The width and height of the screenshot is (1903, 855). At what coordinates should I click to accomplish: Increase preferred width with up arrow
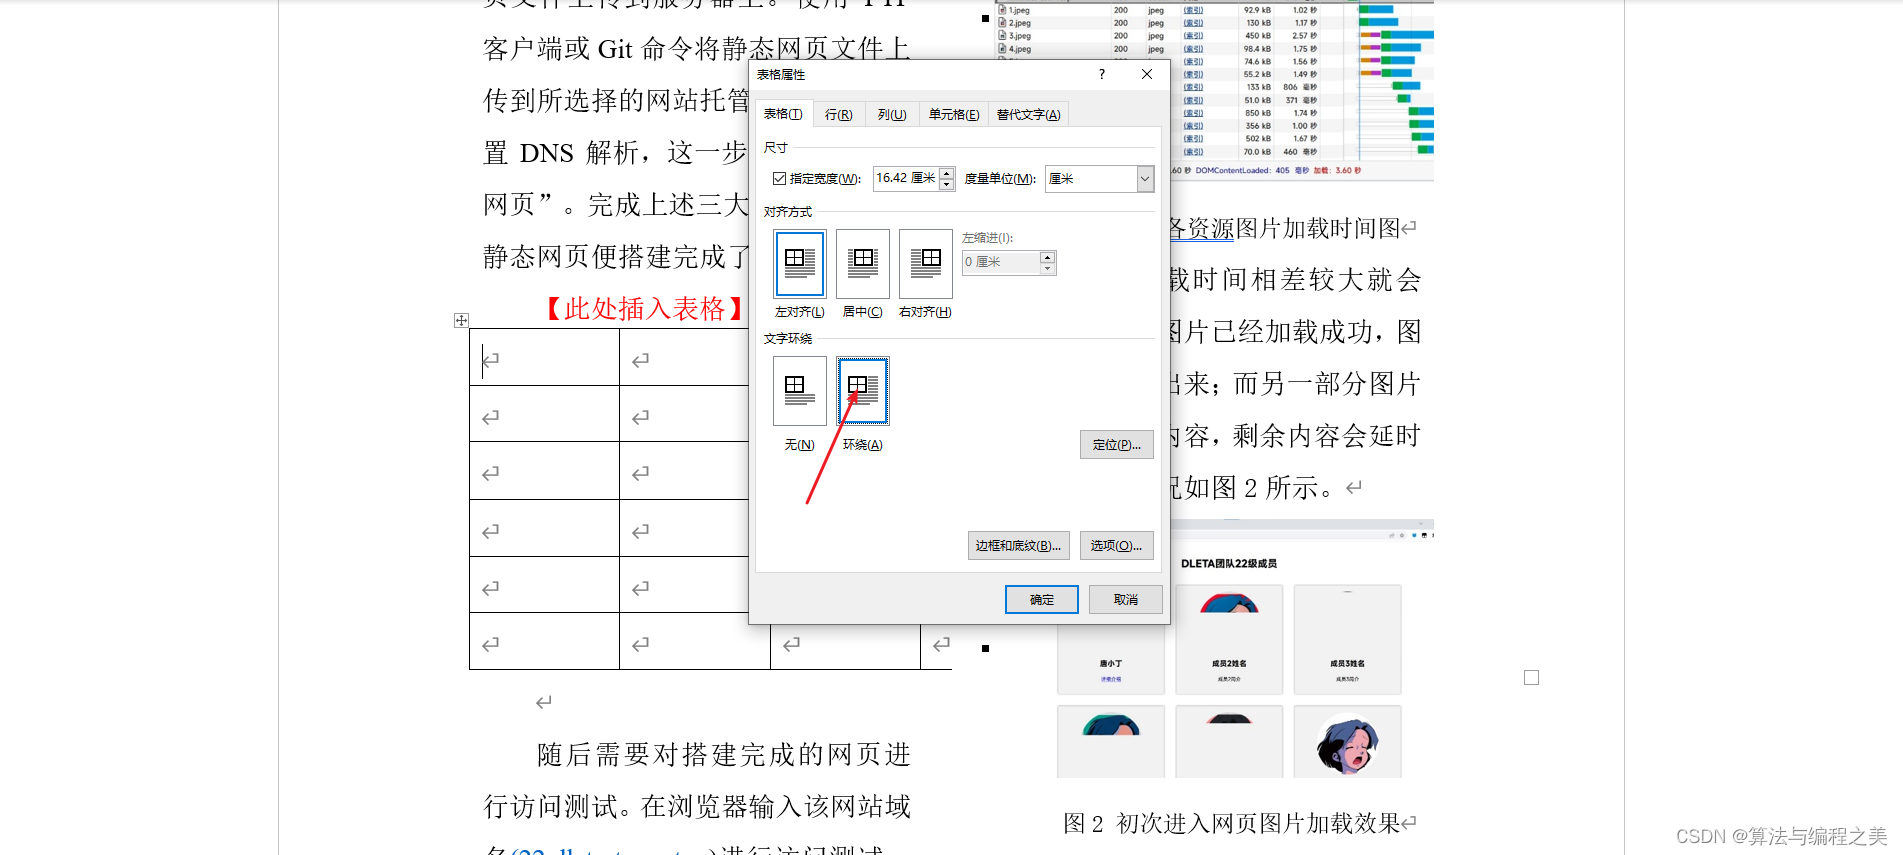pyautogui.click(x=947, y=173)
